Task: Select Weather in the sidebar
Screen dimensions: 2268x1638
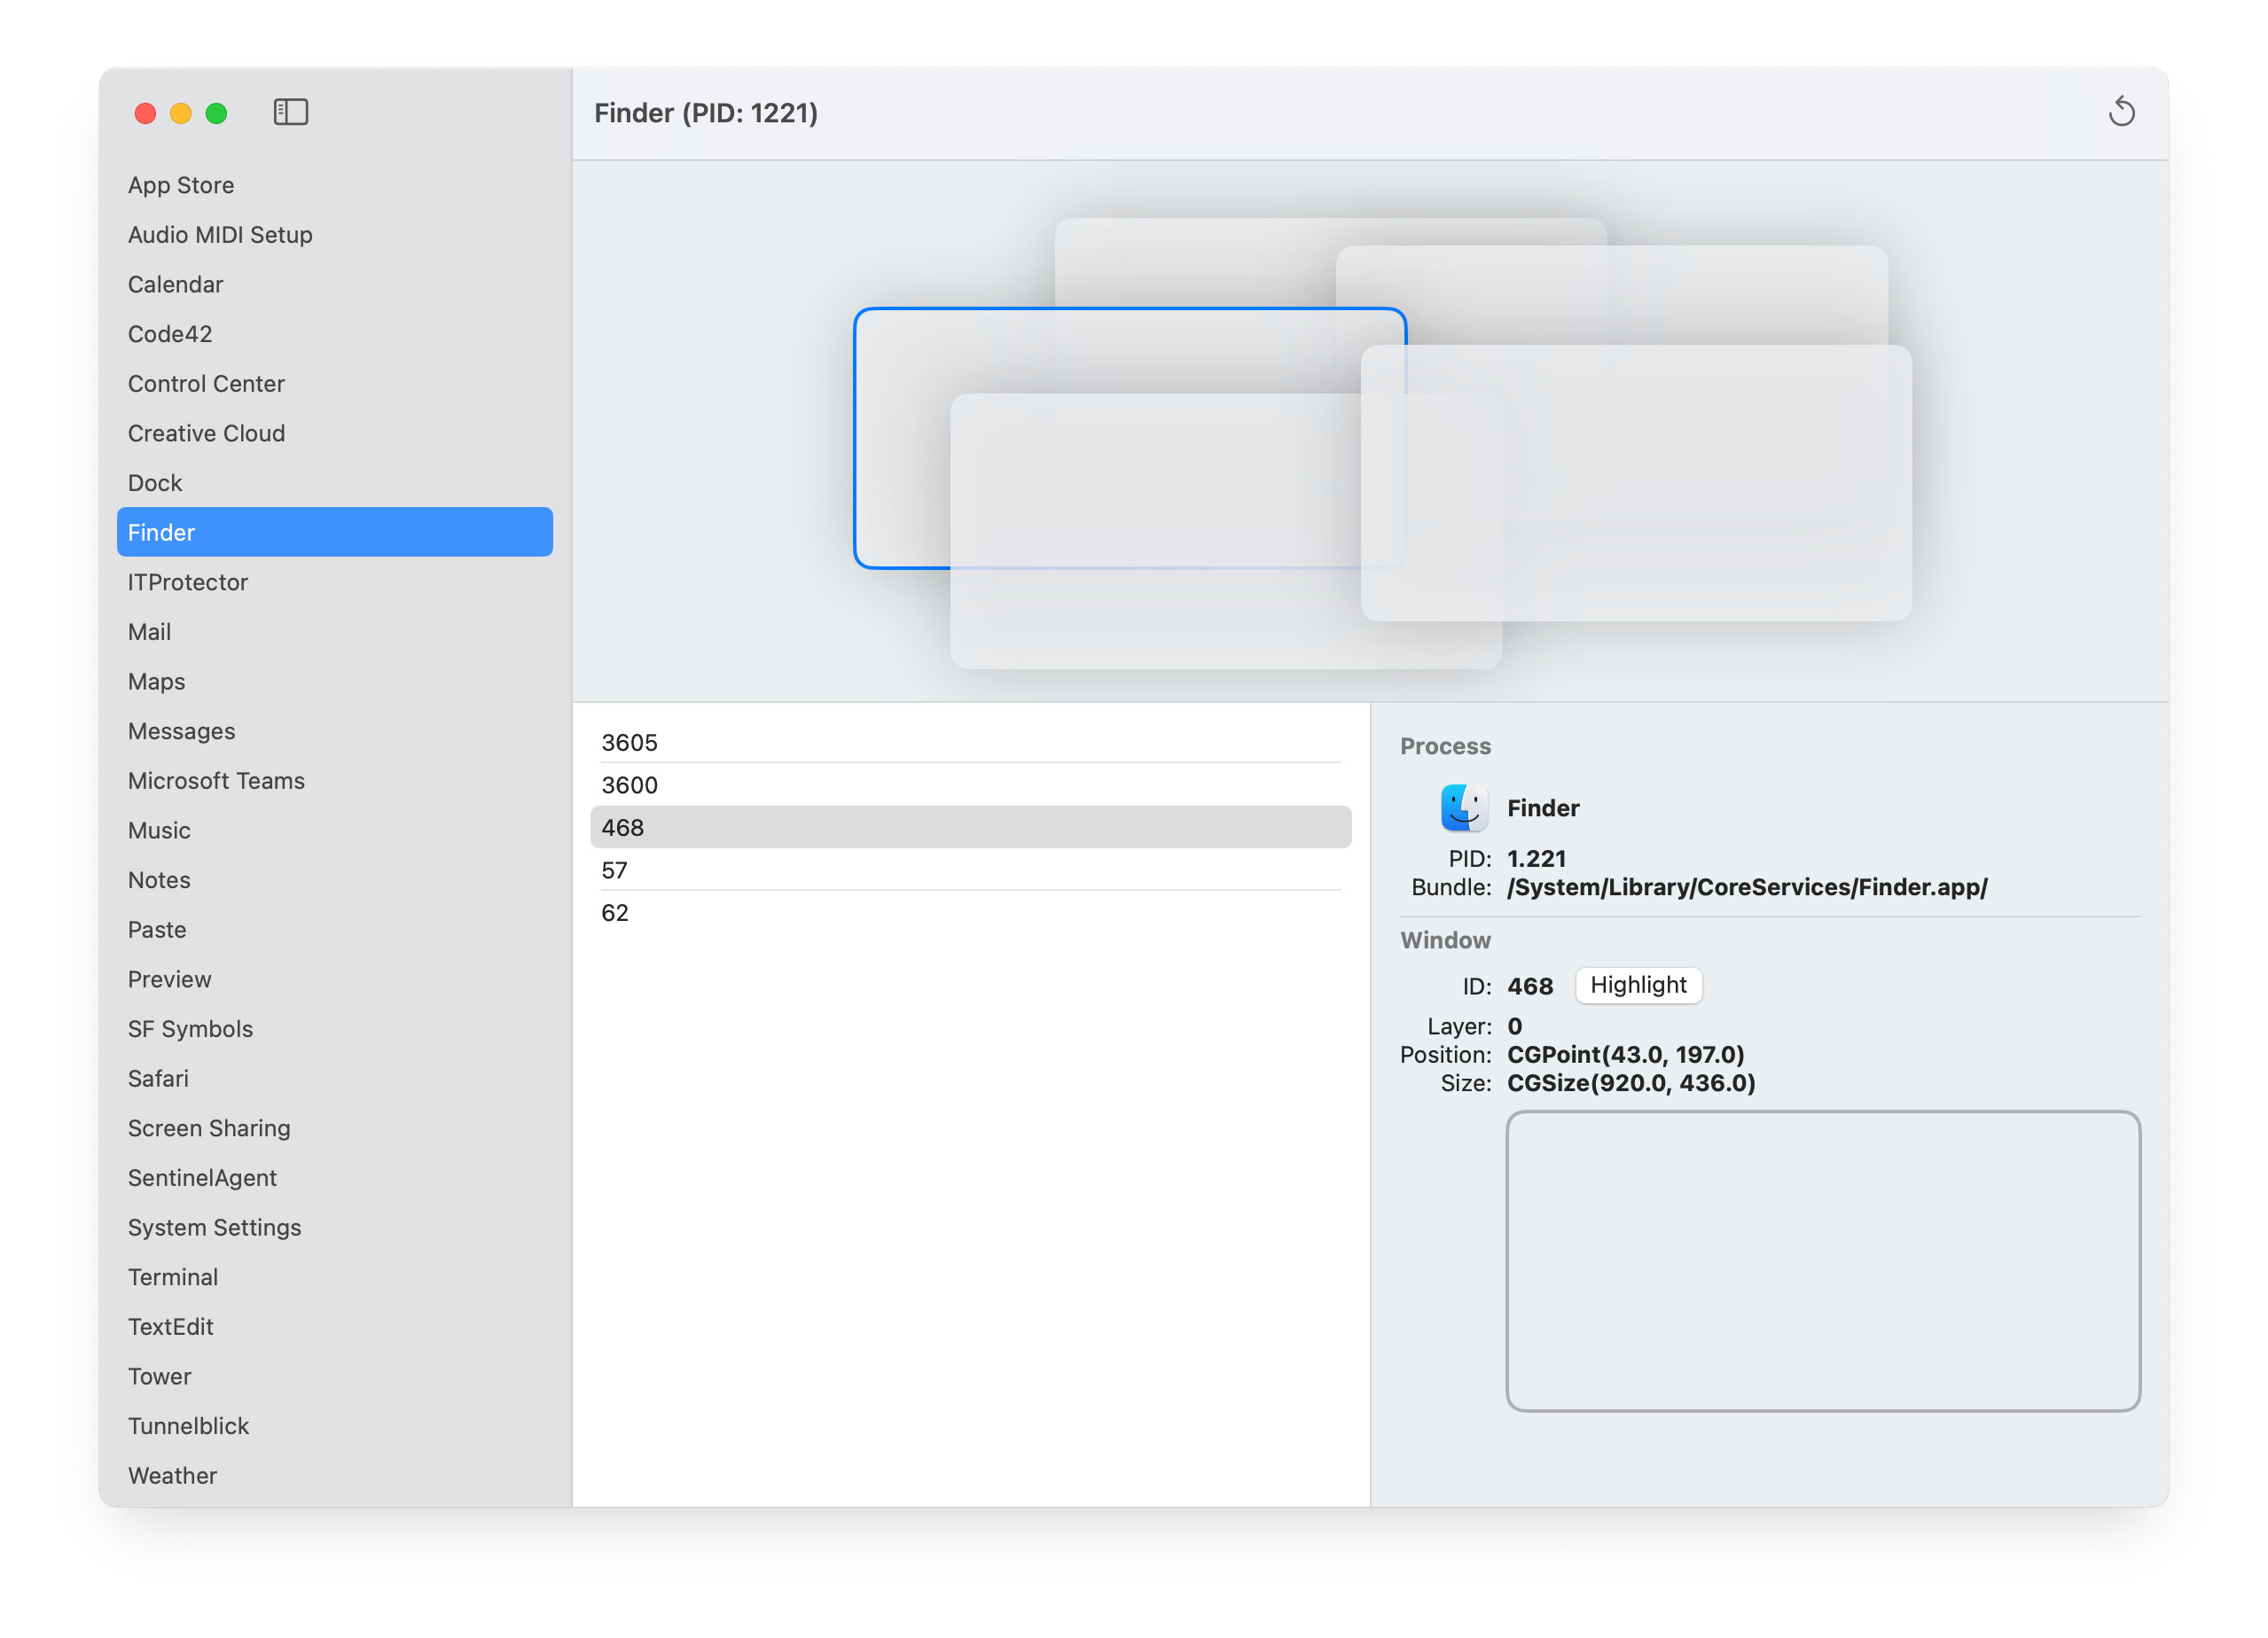Action: 335,1476
